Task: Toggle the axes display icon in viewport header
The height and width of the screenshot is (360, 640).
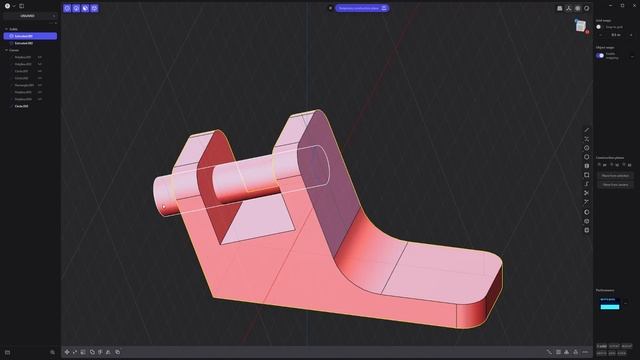Action: pos(569,8)
